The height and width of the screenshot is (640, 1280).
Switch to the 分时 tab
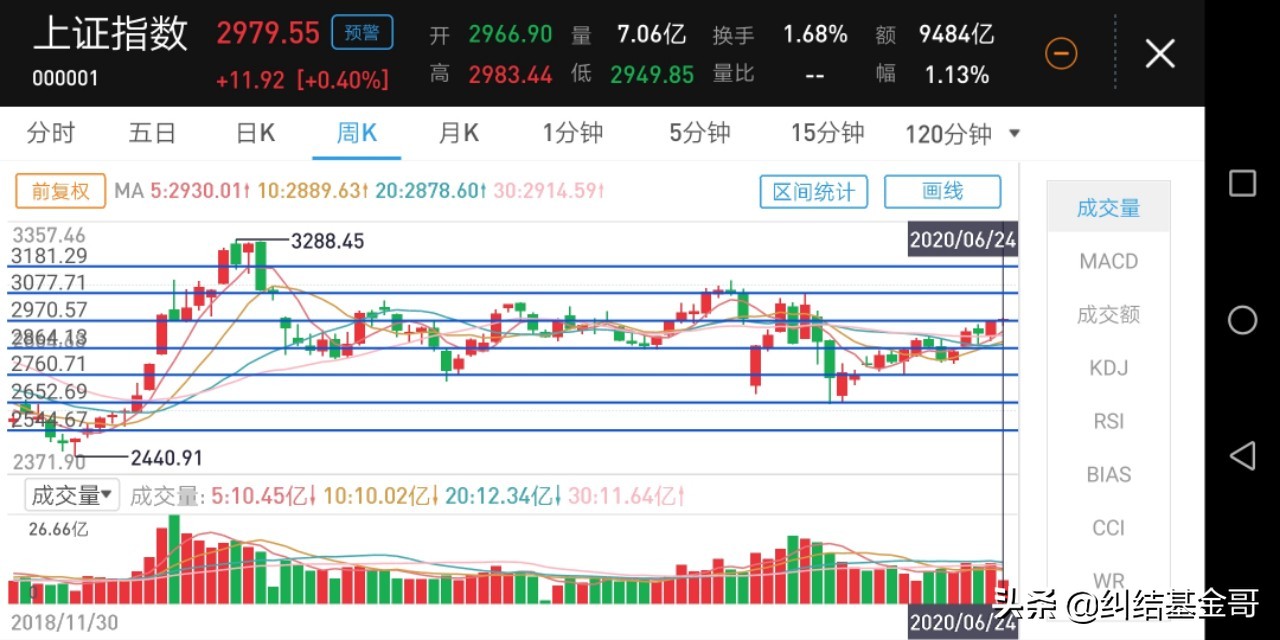pos(51,133)
